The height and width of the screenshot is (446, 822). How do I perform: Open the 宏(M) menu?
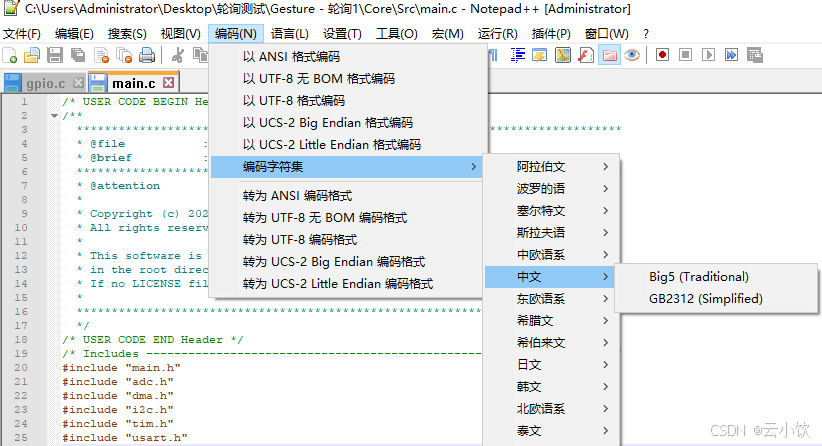click(x=447, y=34)
